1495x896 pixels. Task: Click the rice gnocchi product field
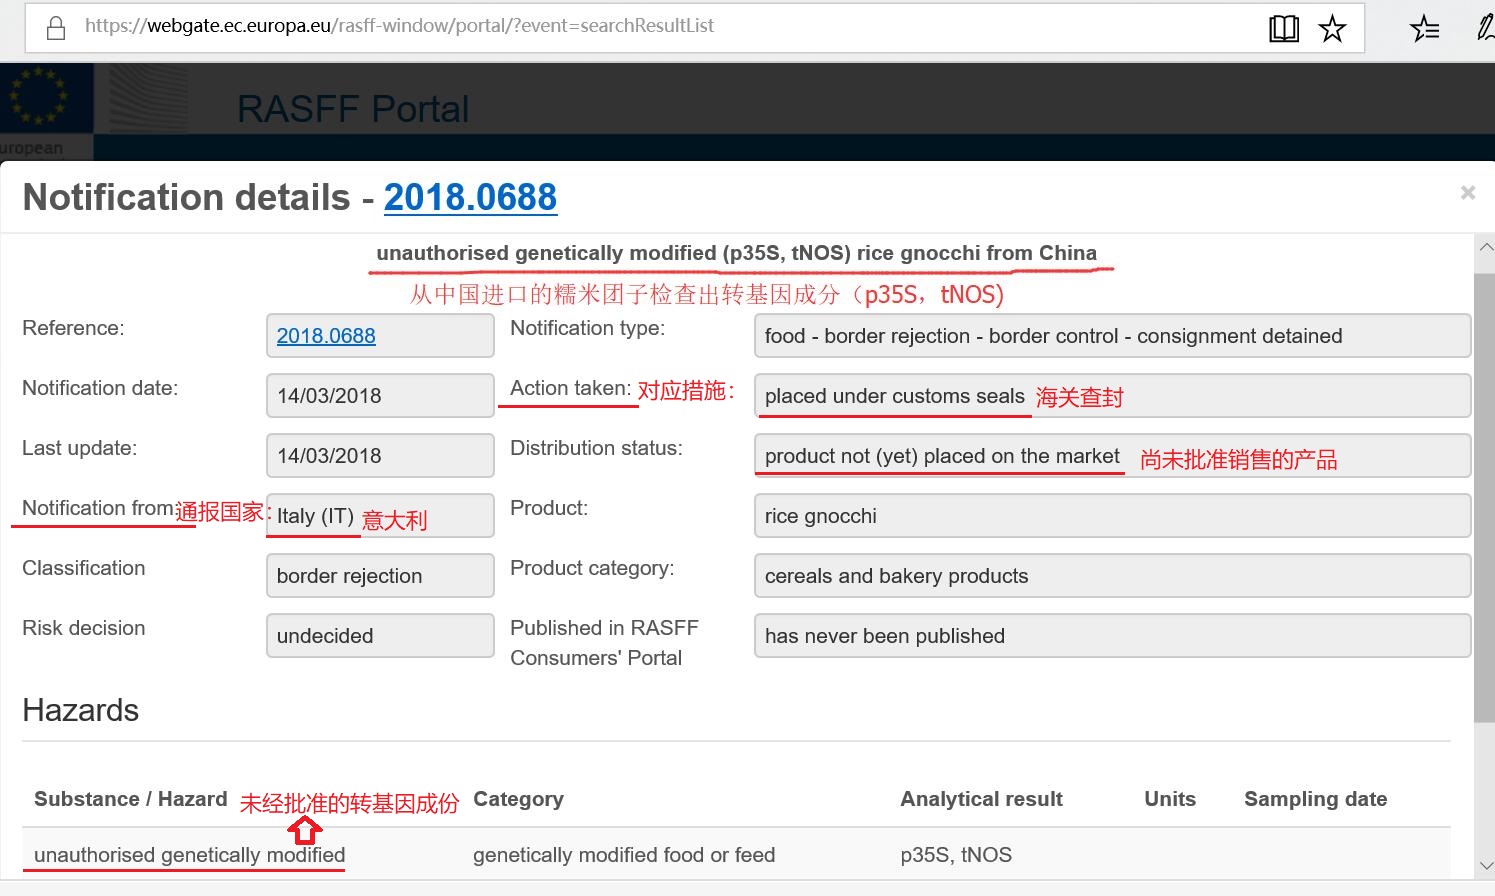tap(1112, 515)
